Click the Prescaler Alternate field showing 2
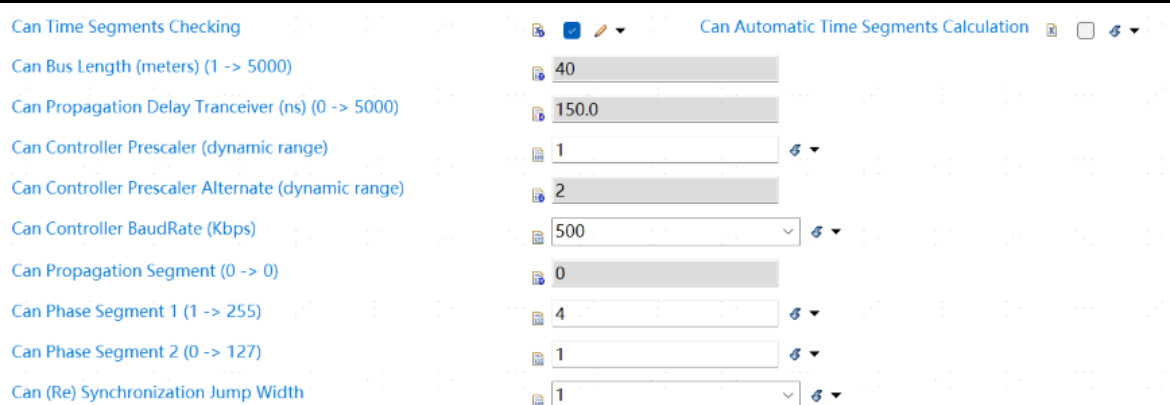Screen dimensions: 1170x405 tap(665, 191)
